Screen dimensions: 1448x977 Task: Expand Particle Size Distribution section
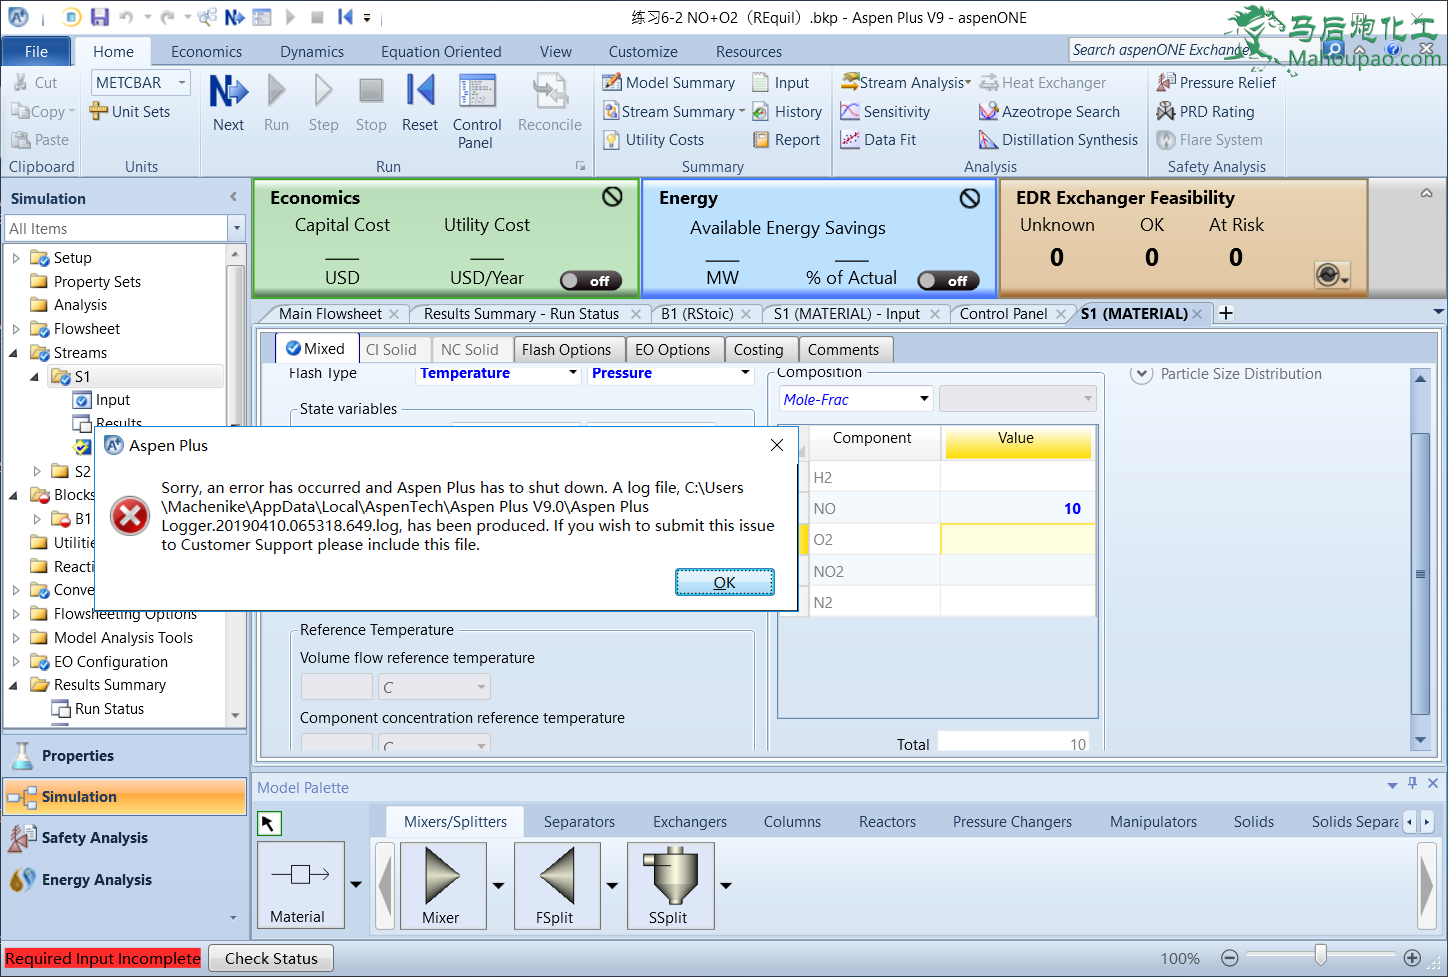tap(1141, 374)
